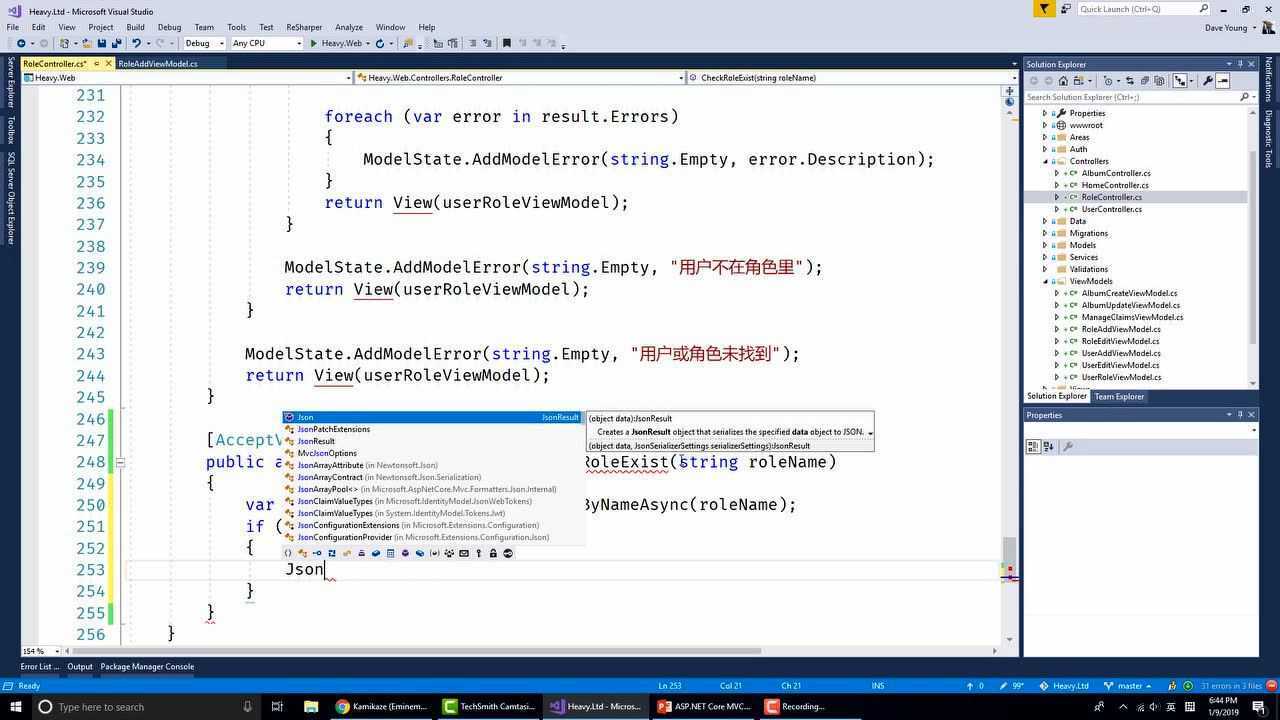The height and width of the screenshot is (720, 1280).
Task: Click the bookmark toggle toolbar icon
Action: tap(506, 43)
